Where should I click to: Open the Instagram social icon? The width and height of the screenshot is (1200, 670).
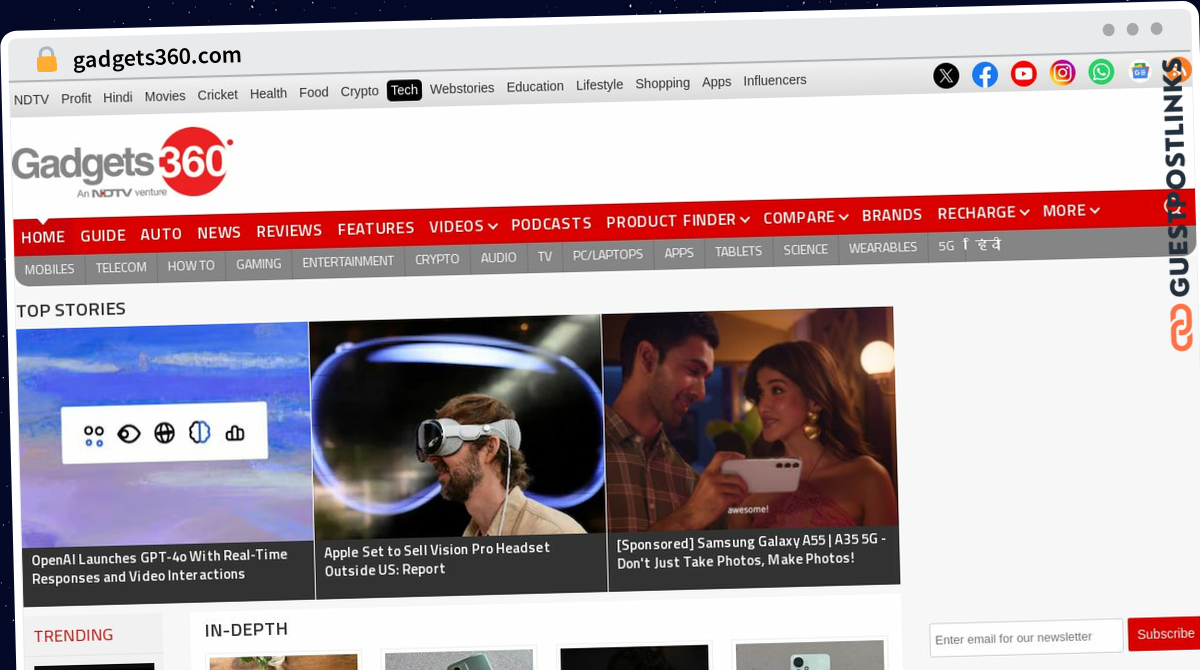tap(1063, 73)
